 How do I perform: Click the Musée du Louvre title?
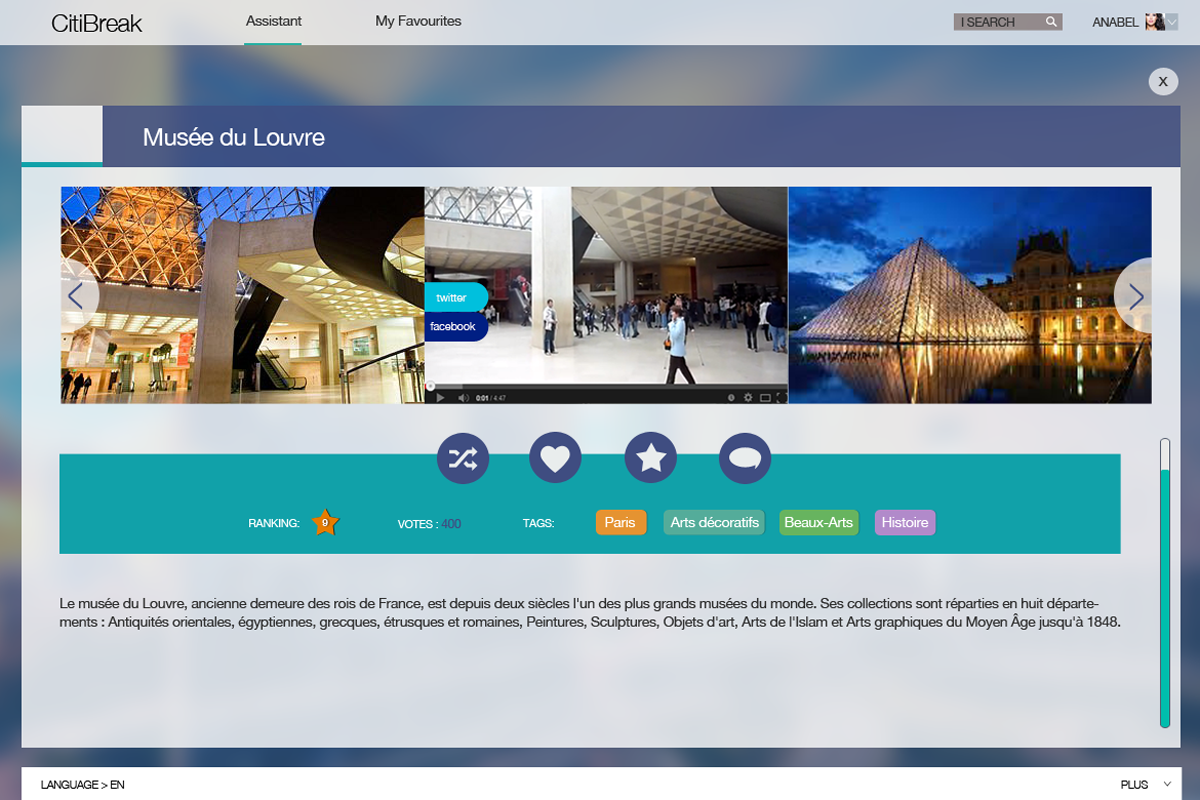coord(234,137)
